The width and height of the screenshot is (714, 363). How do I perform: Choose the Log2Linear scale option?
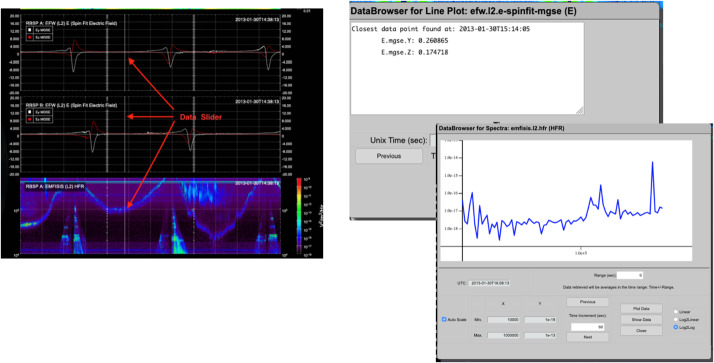point(676,320)
